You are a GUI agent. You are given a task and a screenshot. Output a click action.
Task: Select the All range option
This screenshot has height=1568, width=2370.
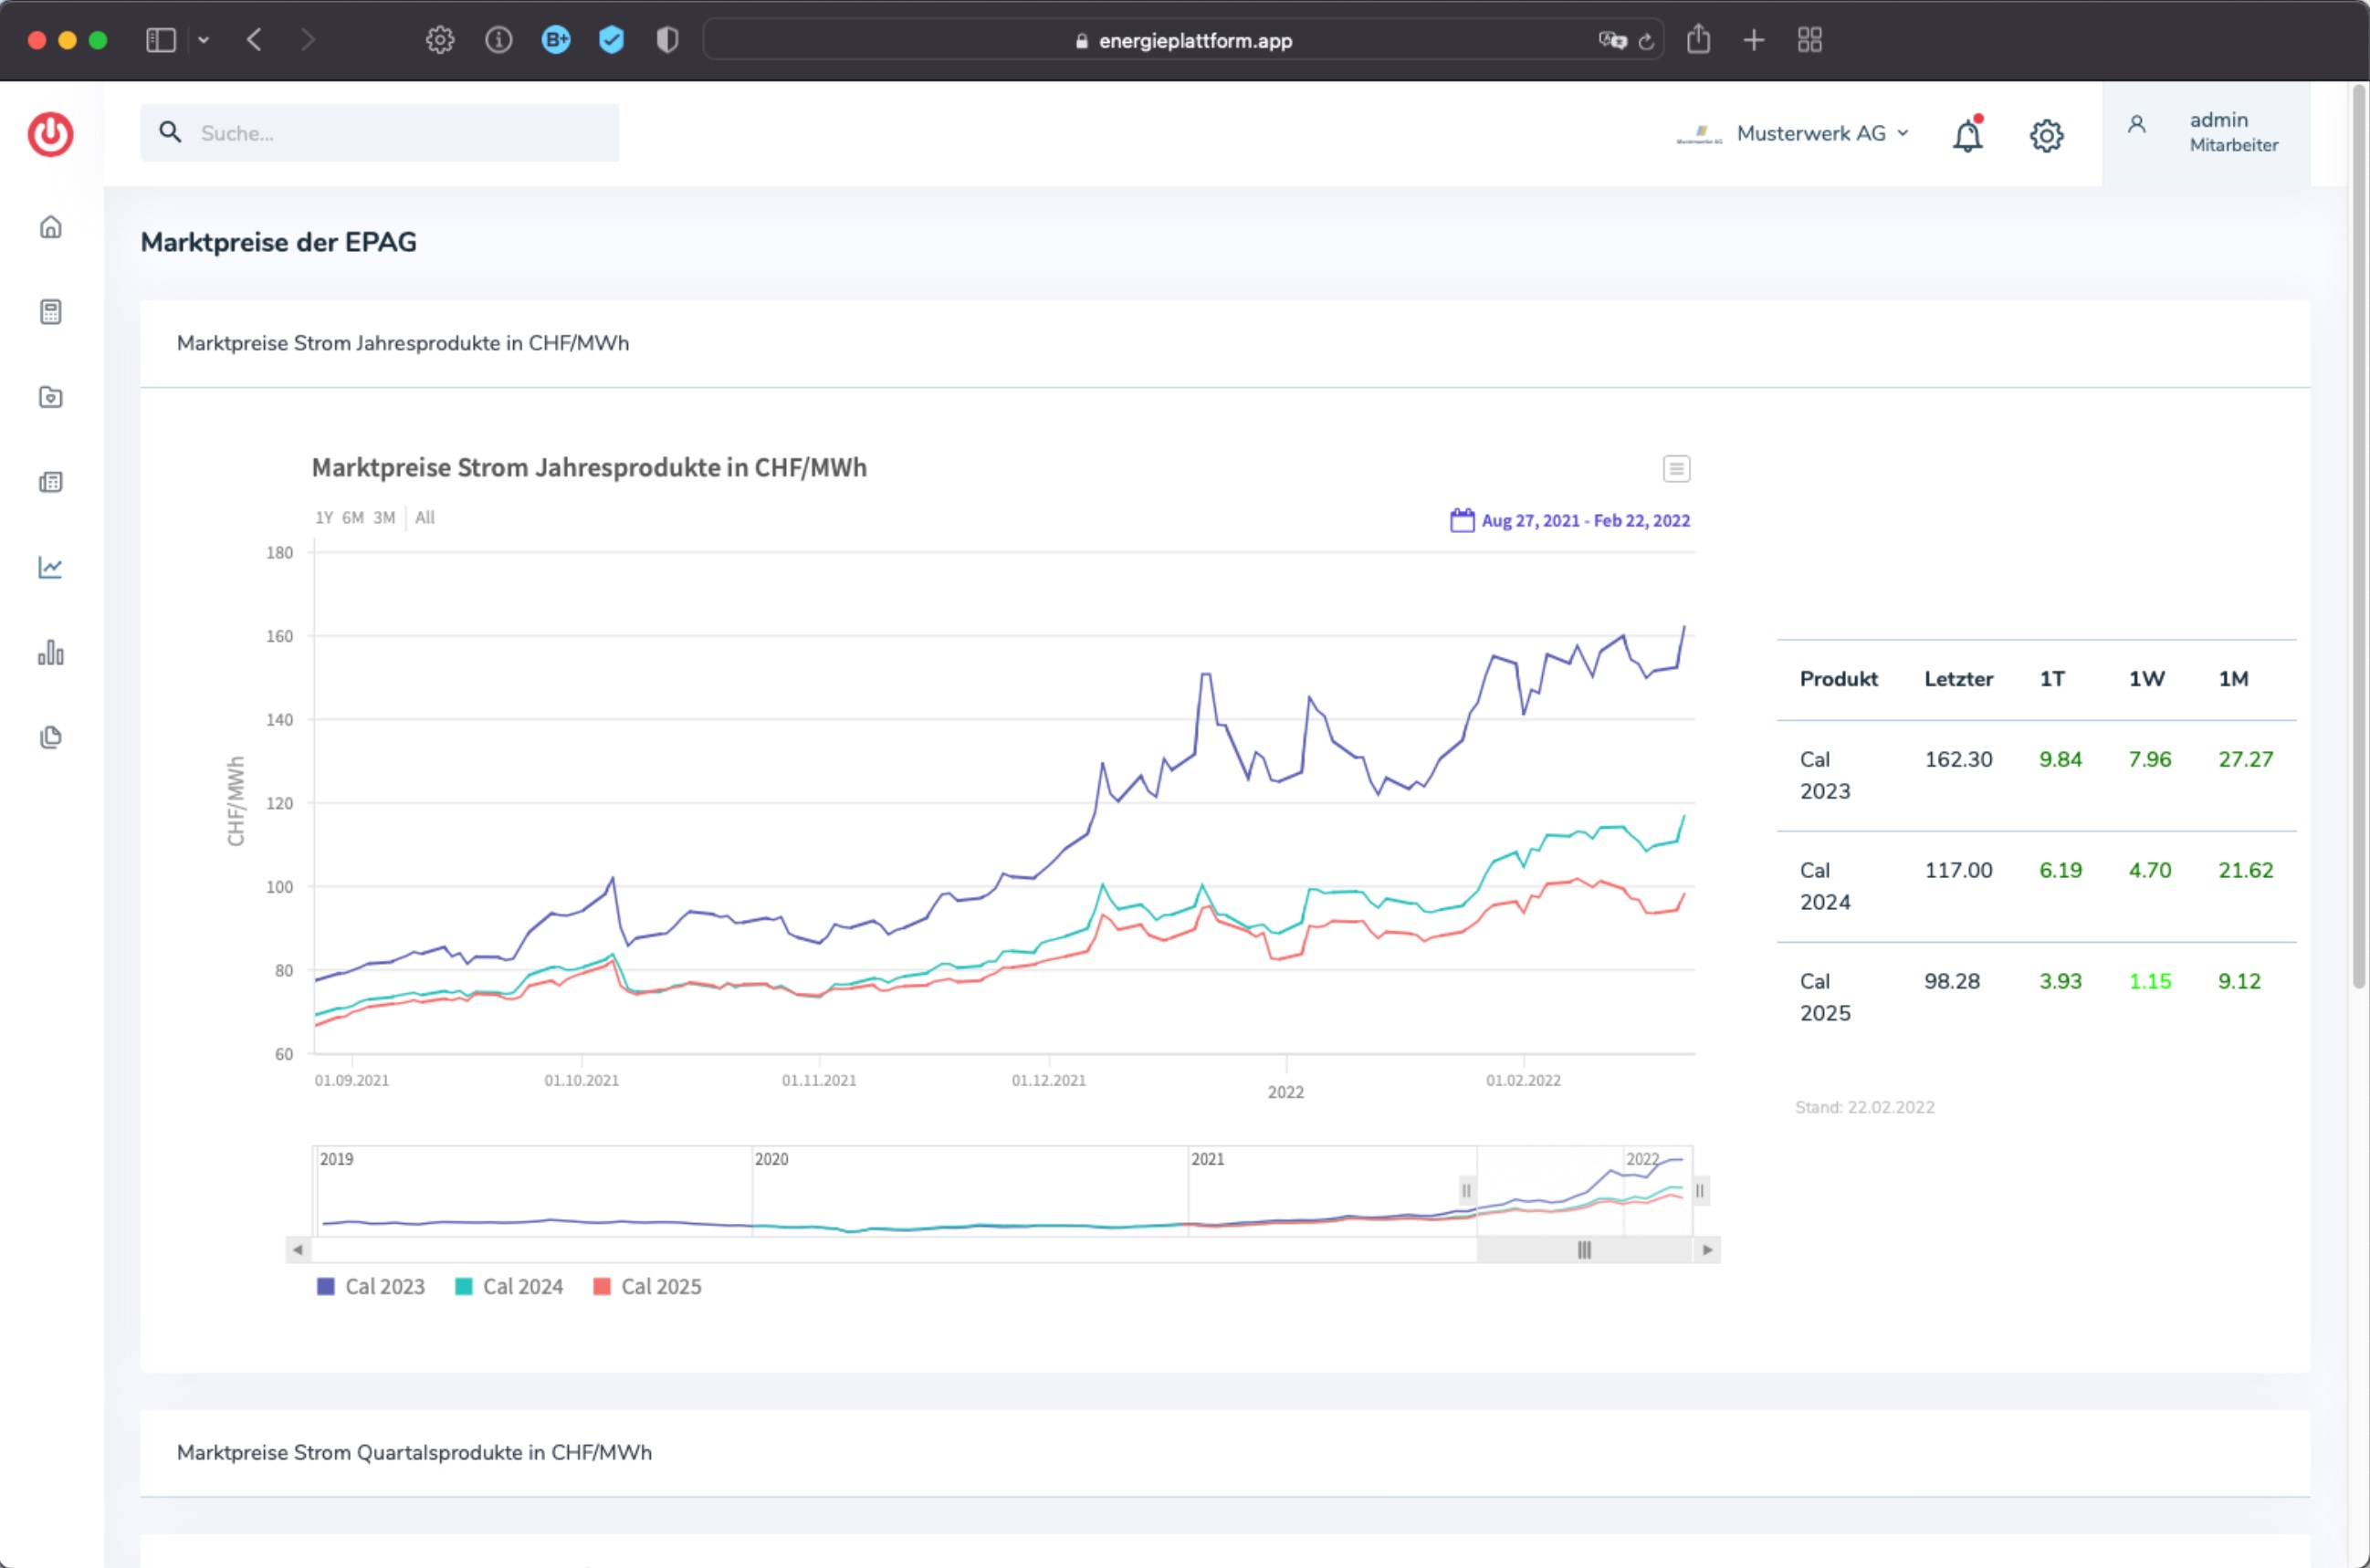(x=425, y=517)
